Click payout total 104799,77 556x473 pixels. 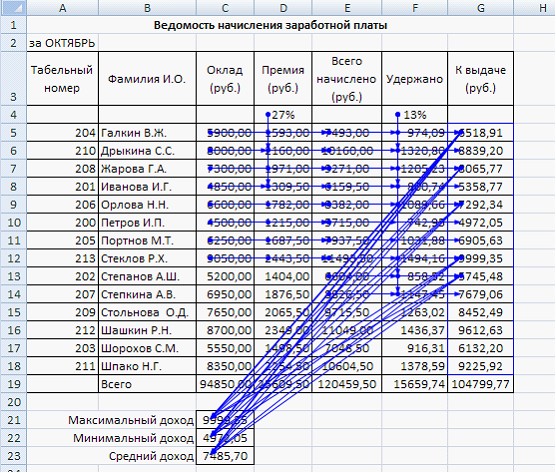pos(480,384)
